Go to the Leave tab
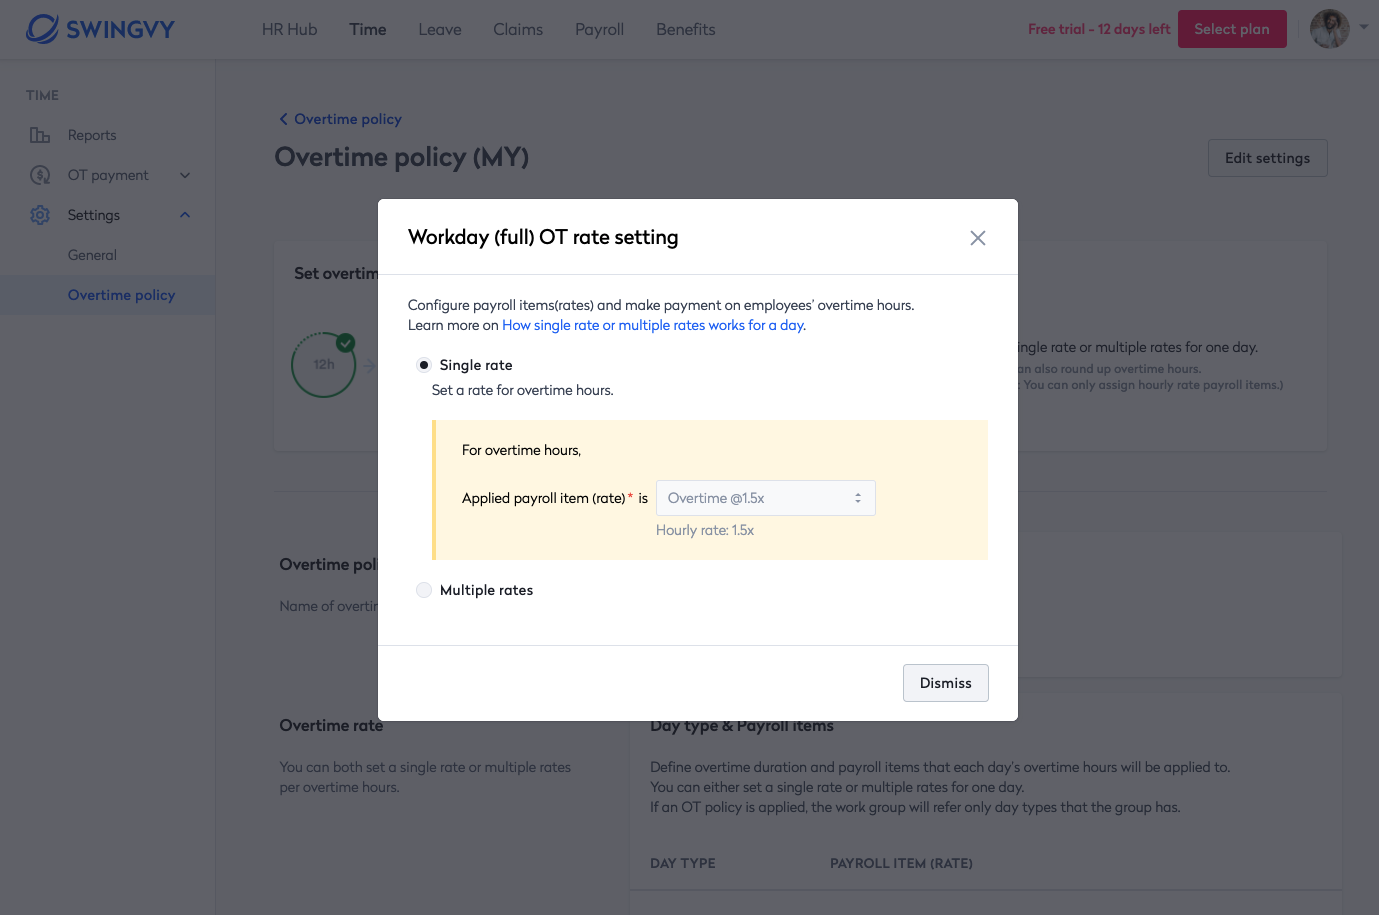The height and width of the screenshot is (915, 1379). click(440, 29)
